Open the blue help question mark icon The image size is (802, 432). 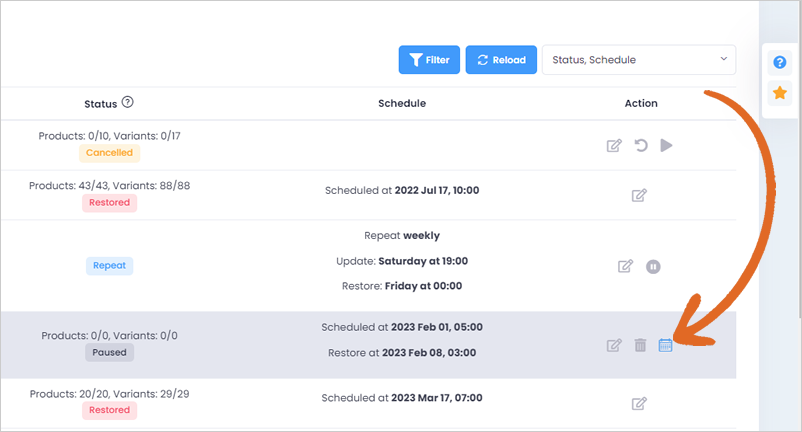(x=779, y=62)
